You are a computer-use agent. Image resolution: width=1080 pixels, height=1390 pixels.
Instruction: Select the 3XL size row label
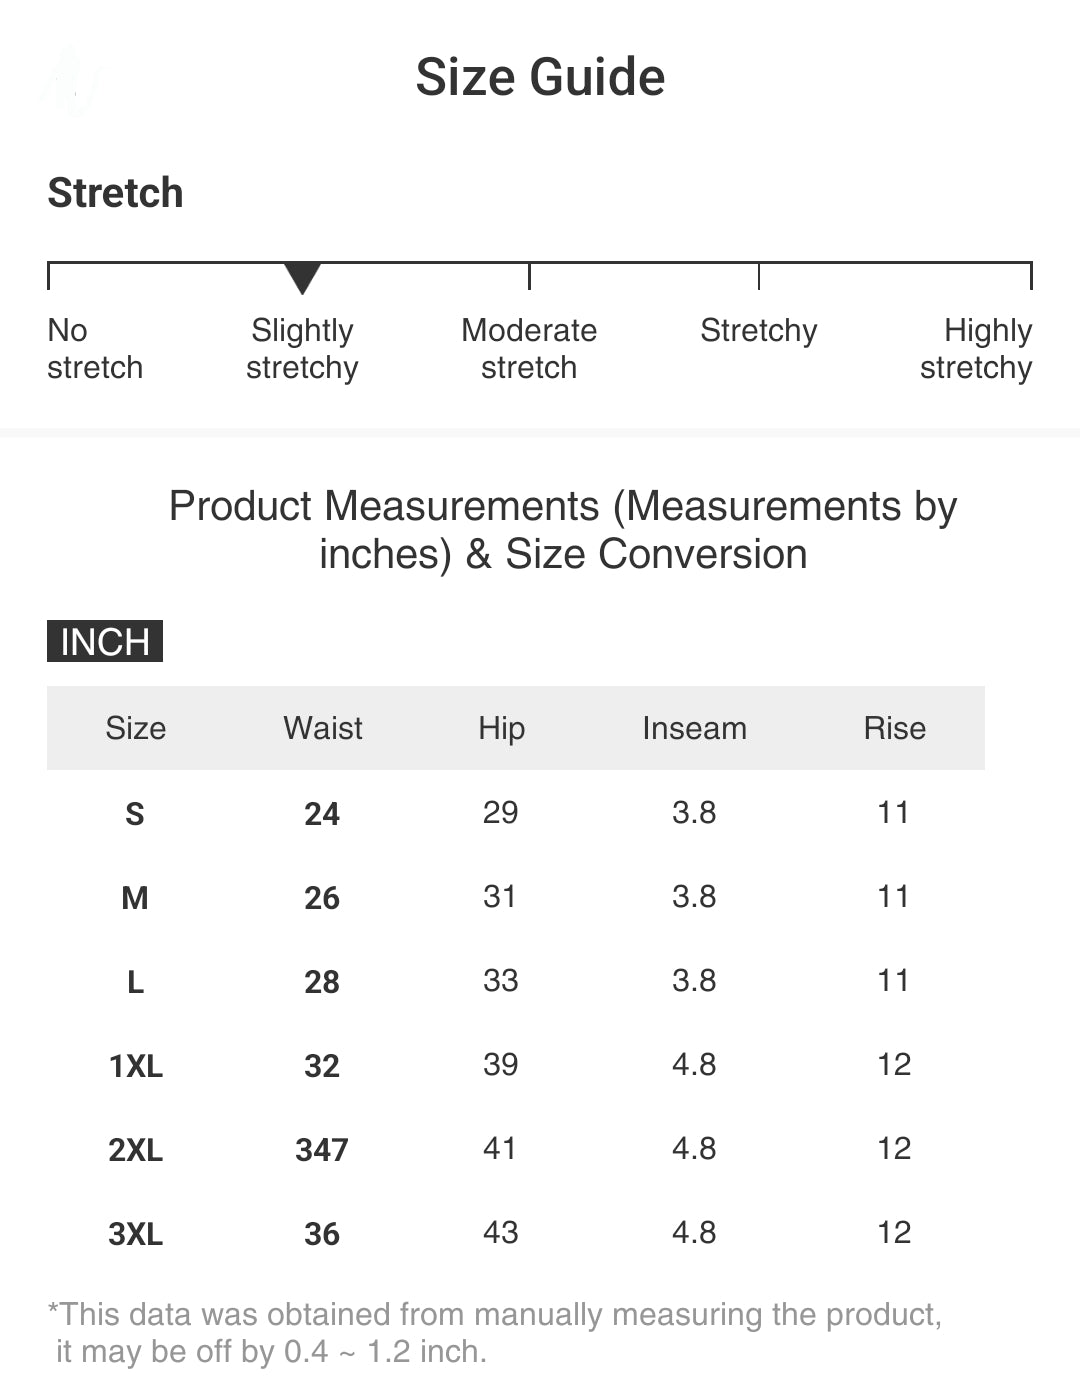pyautogui.click(x=135, y=1234)
